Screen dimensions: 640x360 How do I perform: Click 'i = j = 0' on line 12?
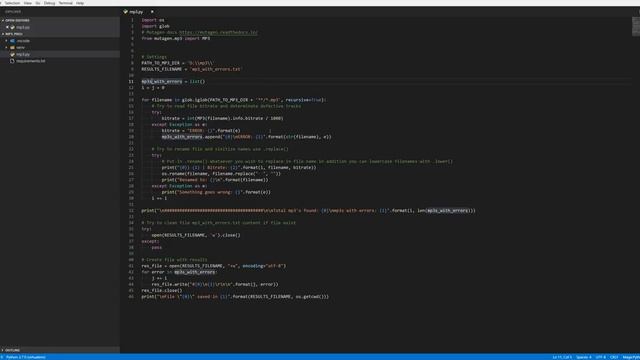click(153, 88)
